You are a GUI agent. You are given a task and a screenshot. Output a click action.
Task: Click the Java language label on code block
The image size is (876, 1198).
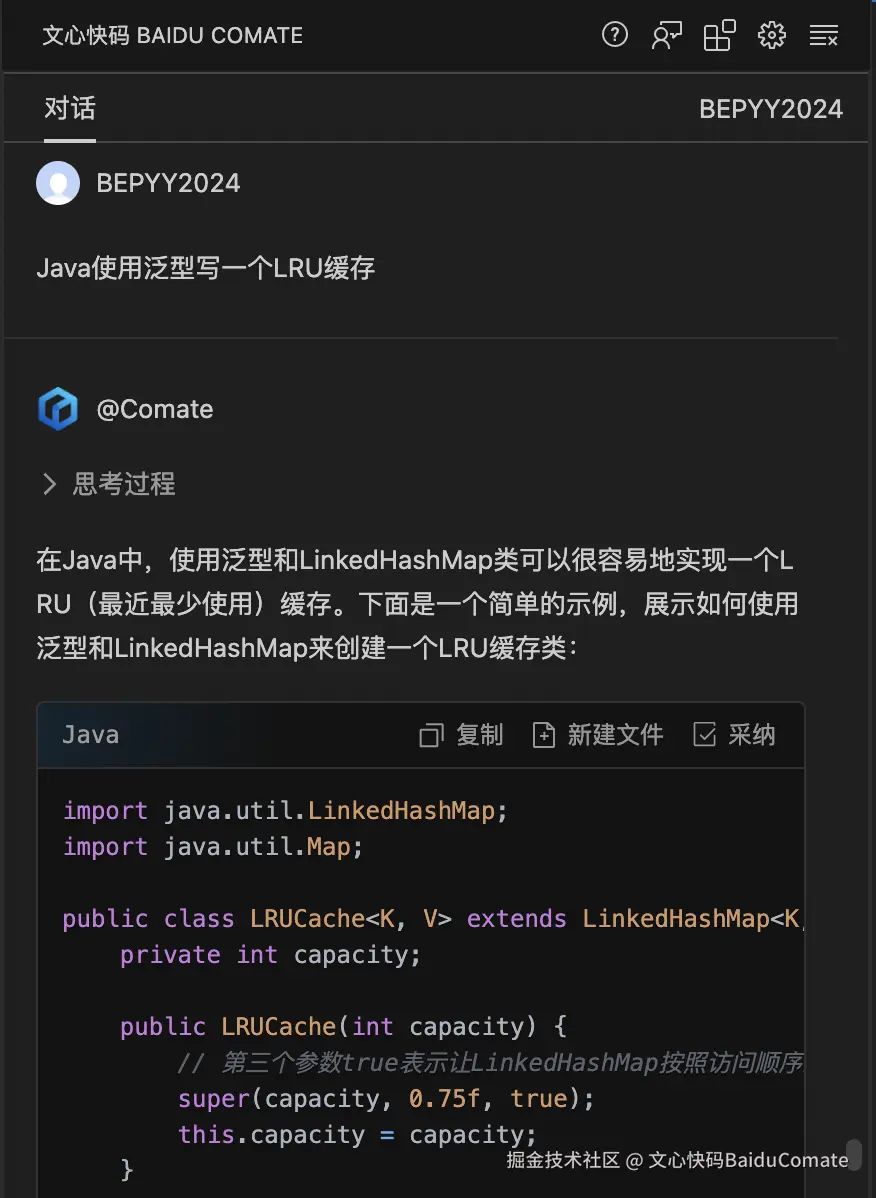[x=90, y=735]
